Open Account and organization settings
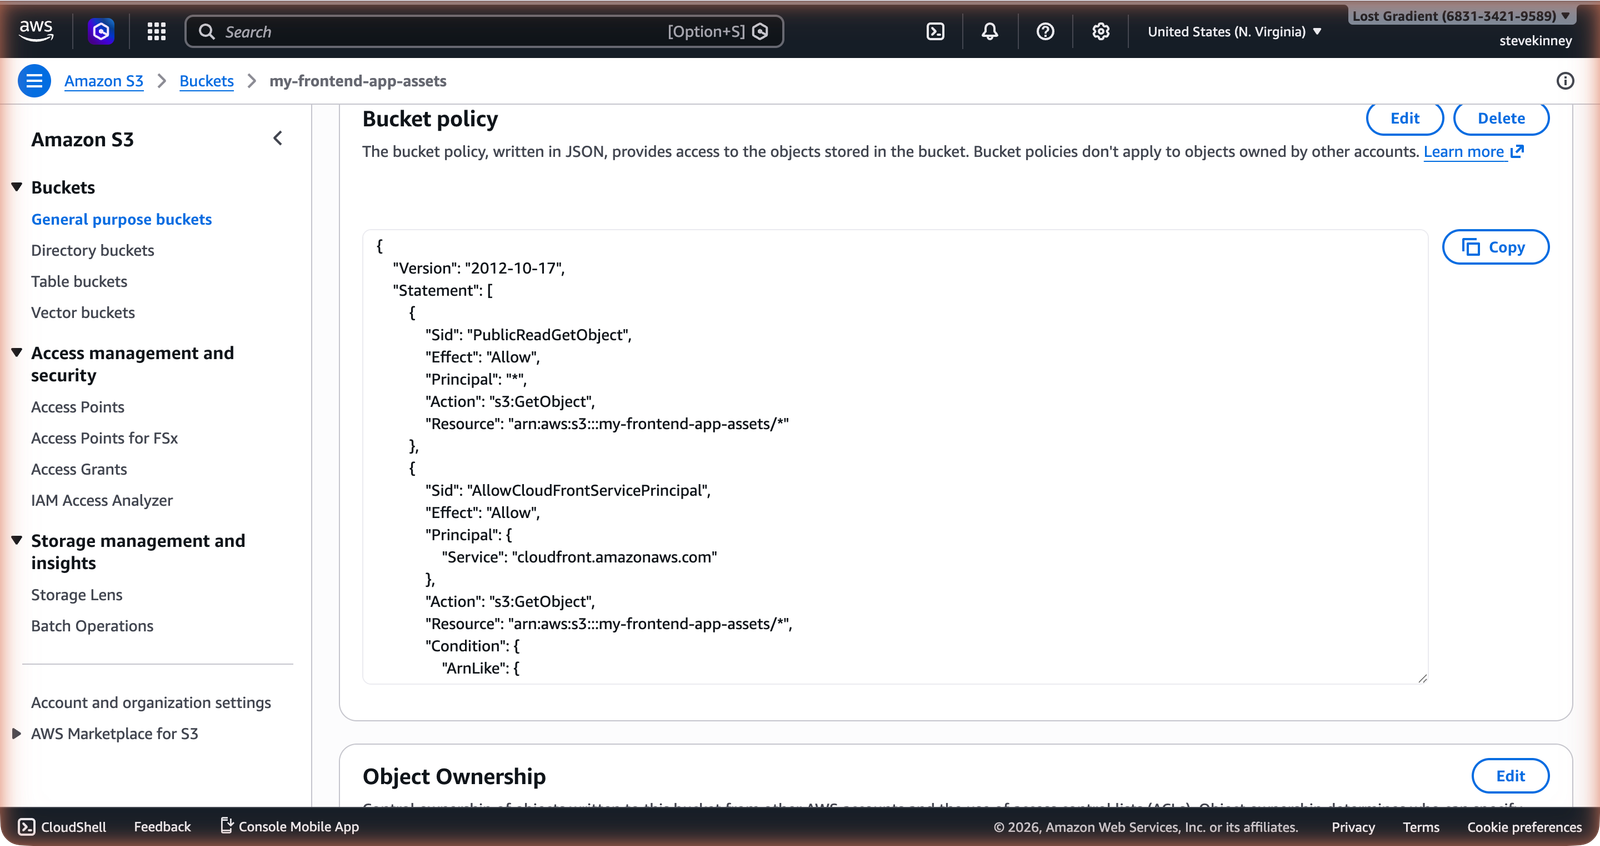Screen dimensions: 1600x846 [151, 703]
